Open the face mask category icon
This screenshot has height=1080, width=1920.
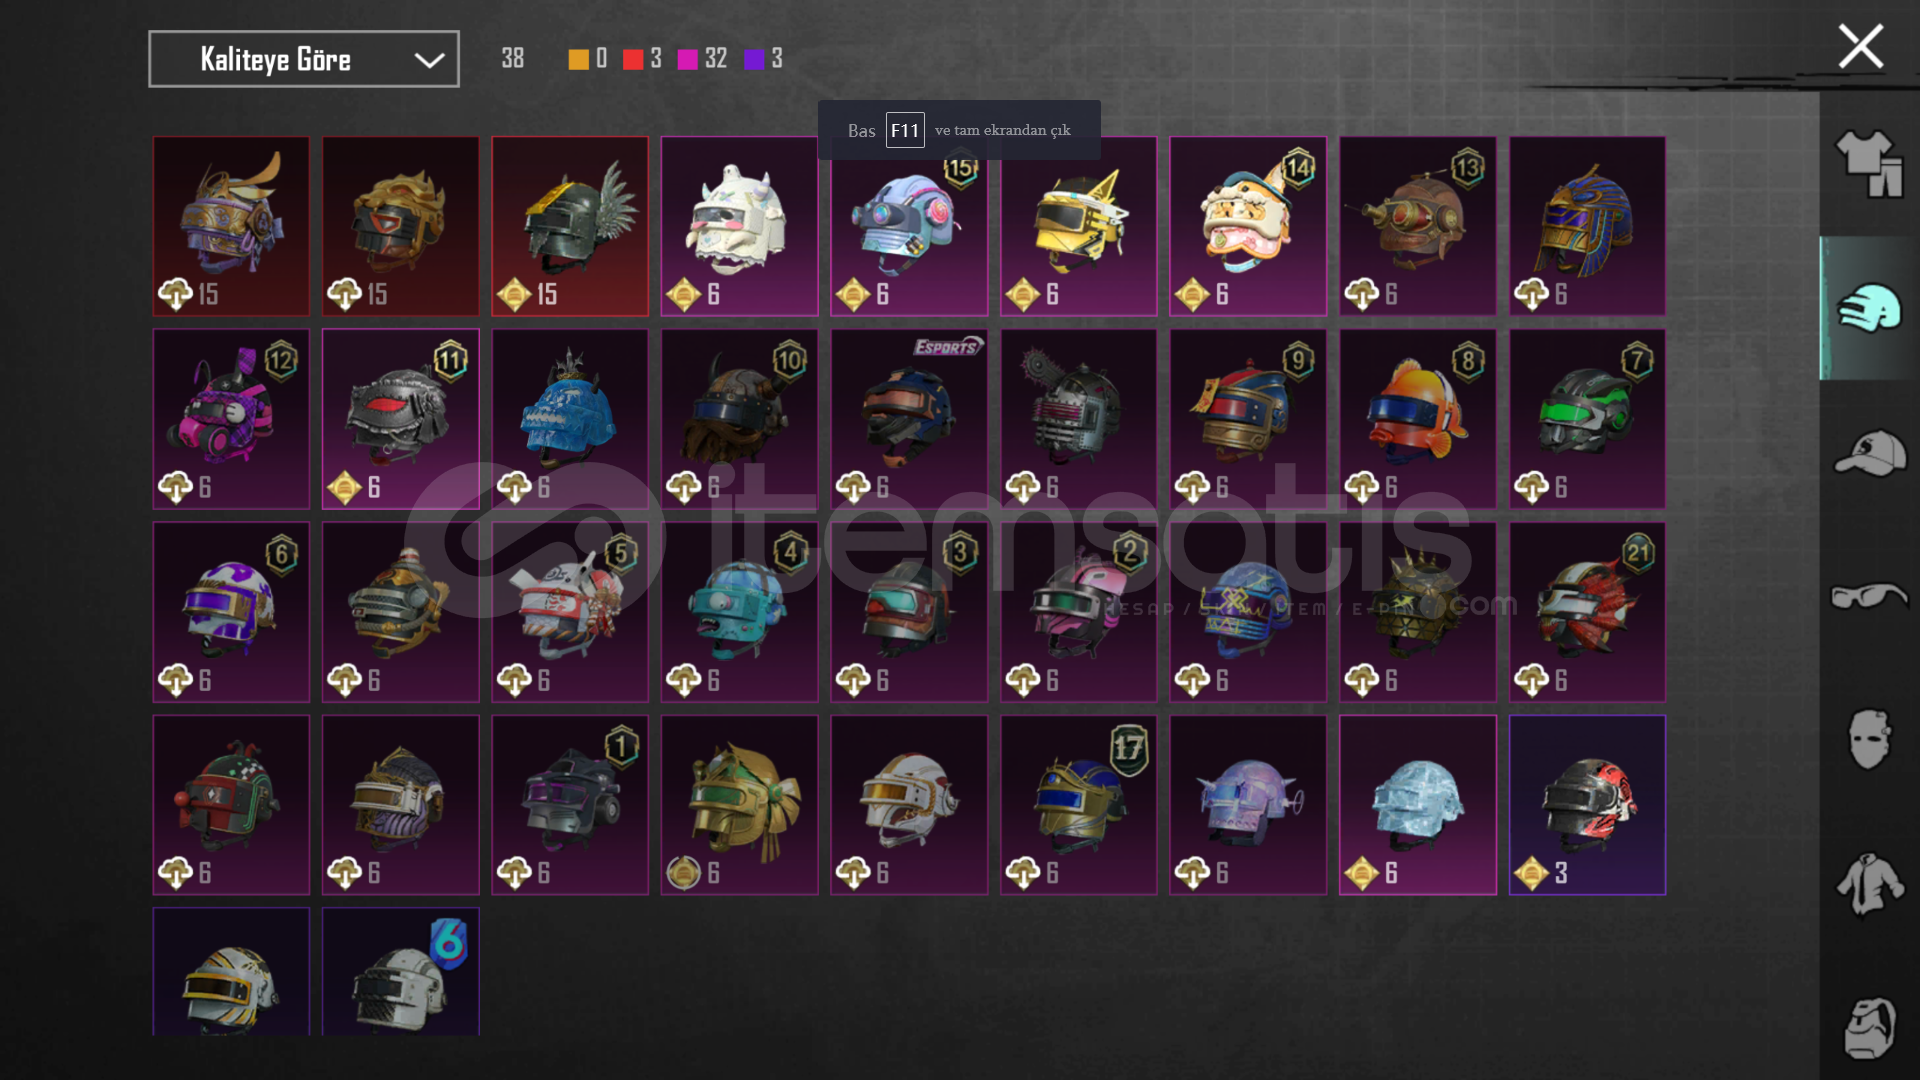tap(1868, 739)
